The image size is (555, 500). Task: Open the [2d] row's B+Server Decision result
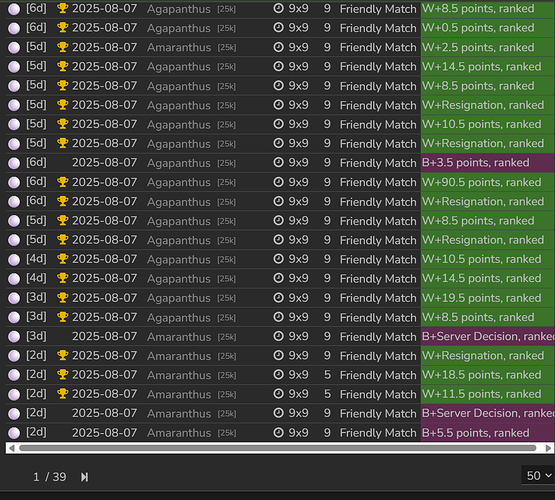click(488, 413)
